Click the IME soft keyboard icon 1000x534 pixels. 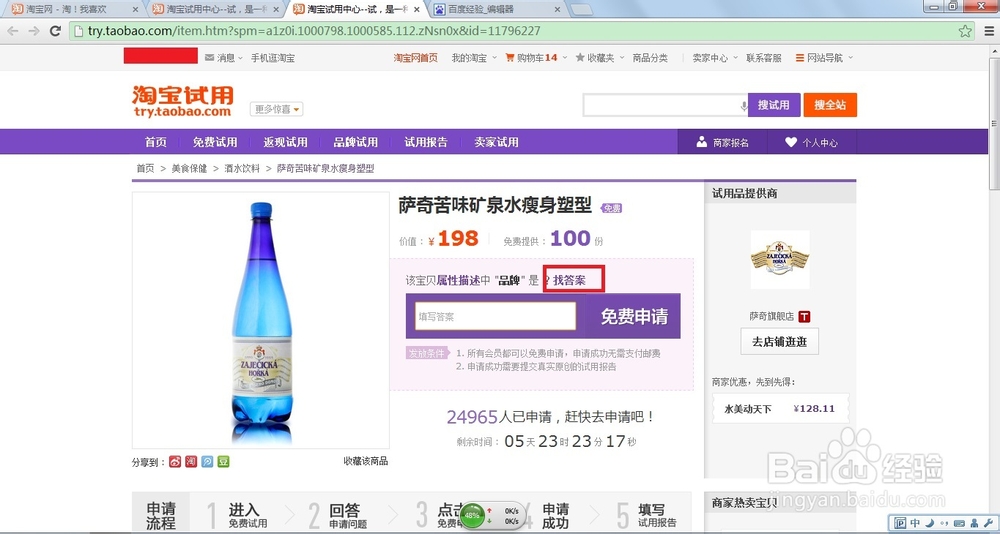click(958, 523)
